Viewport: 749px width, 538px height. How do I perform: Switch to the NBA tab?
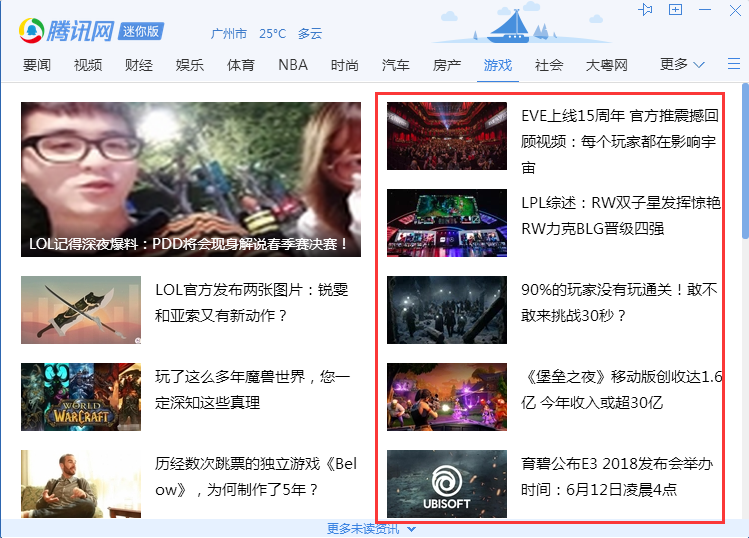293,65
